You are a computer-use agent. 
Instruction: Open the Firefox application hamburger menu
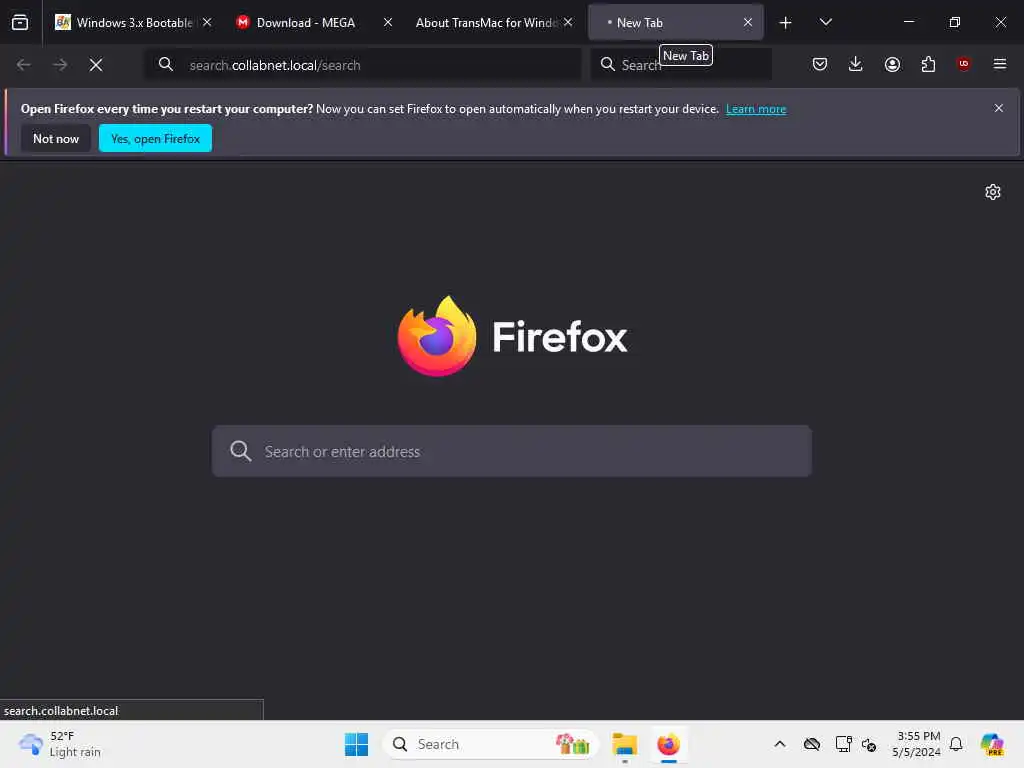pyautogui.click(x=999, y=64)
